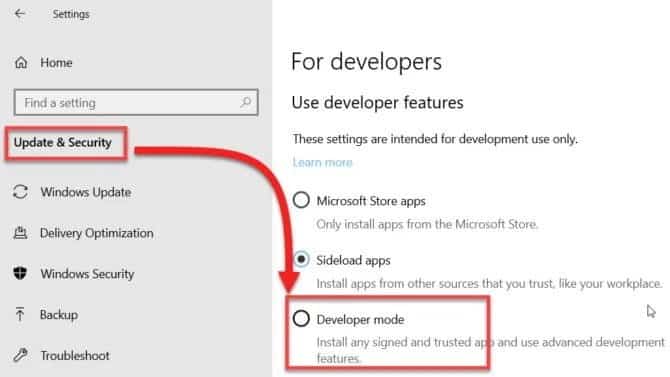The width and height of the screenshot is (670, 377).
Task: Click the Learn more link
Action: 323,162
